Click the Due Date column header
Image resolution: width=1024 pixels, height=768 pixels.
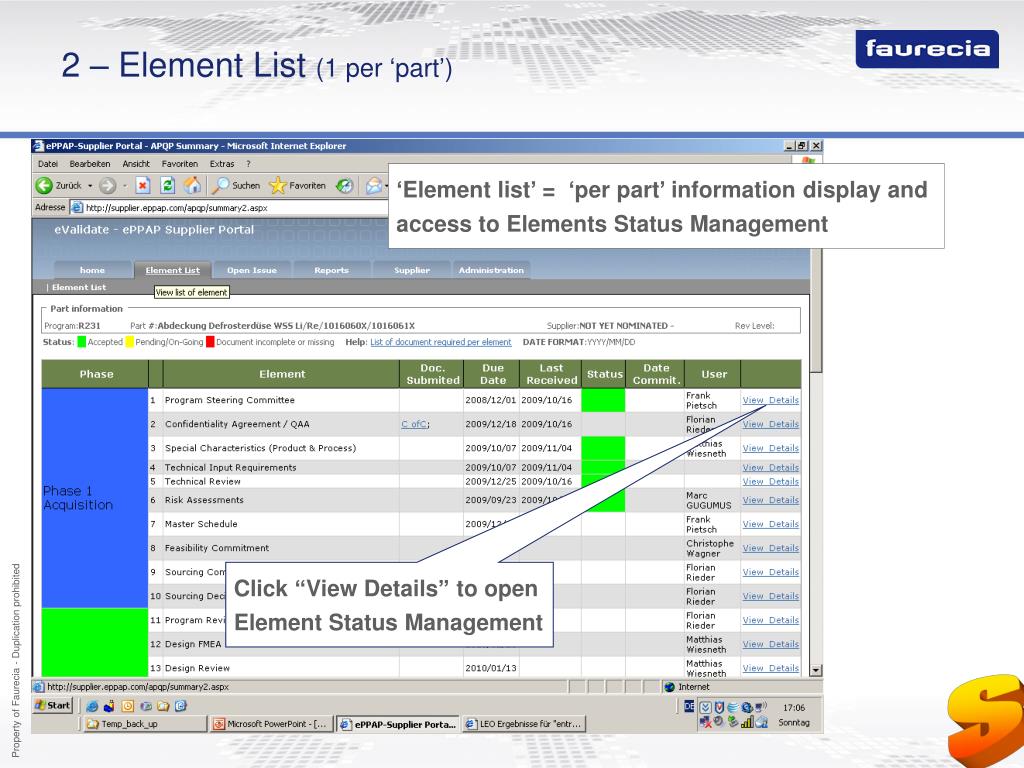pos(492,374)
